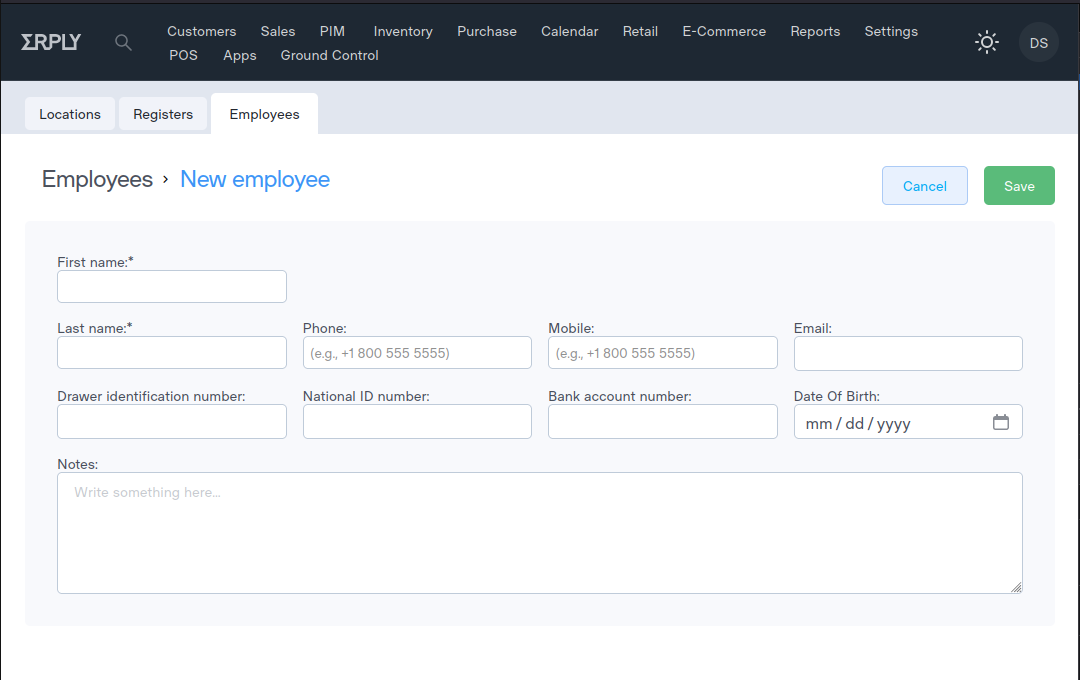
Task: Go back via Employees breadcrumb
Action: (97, 179)
